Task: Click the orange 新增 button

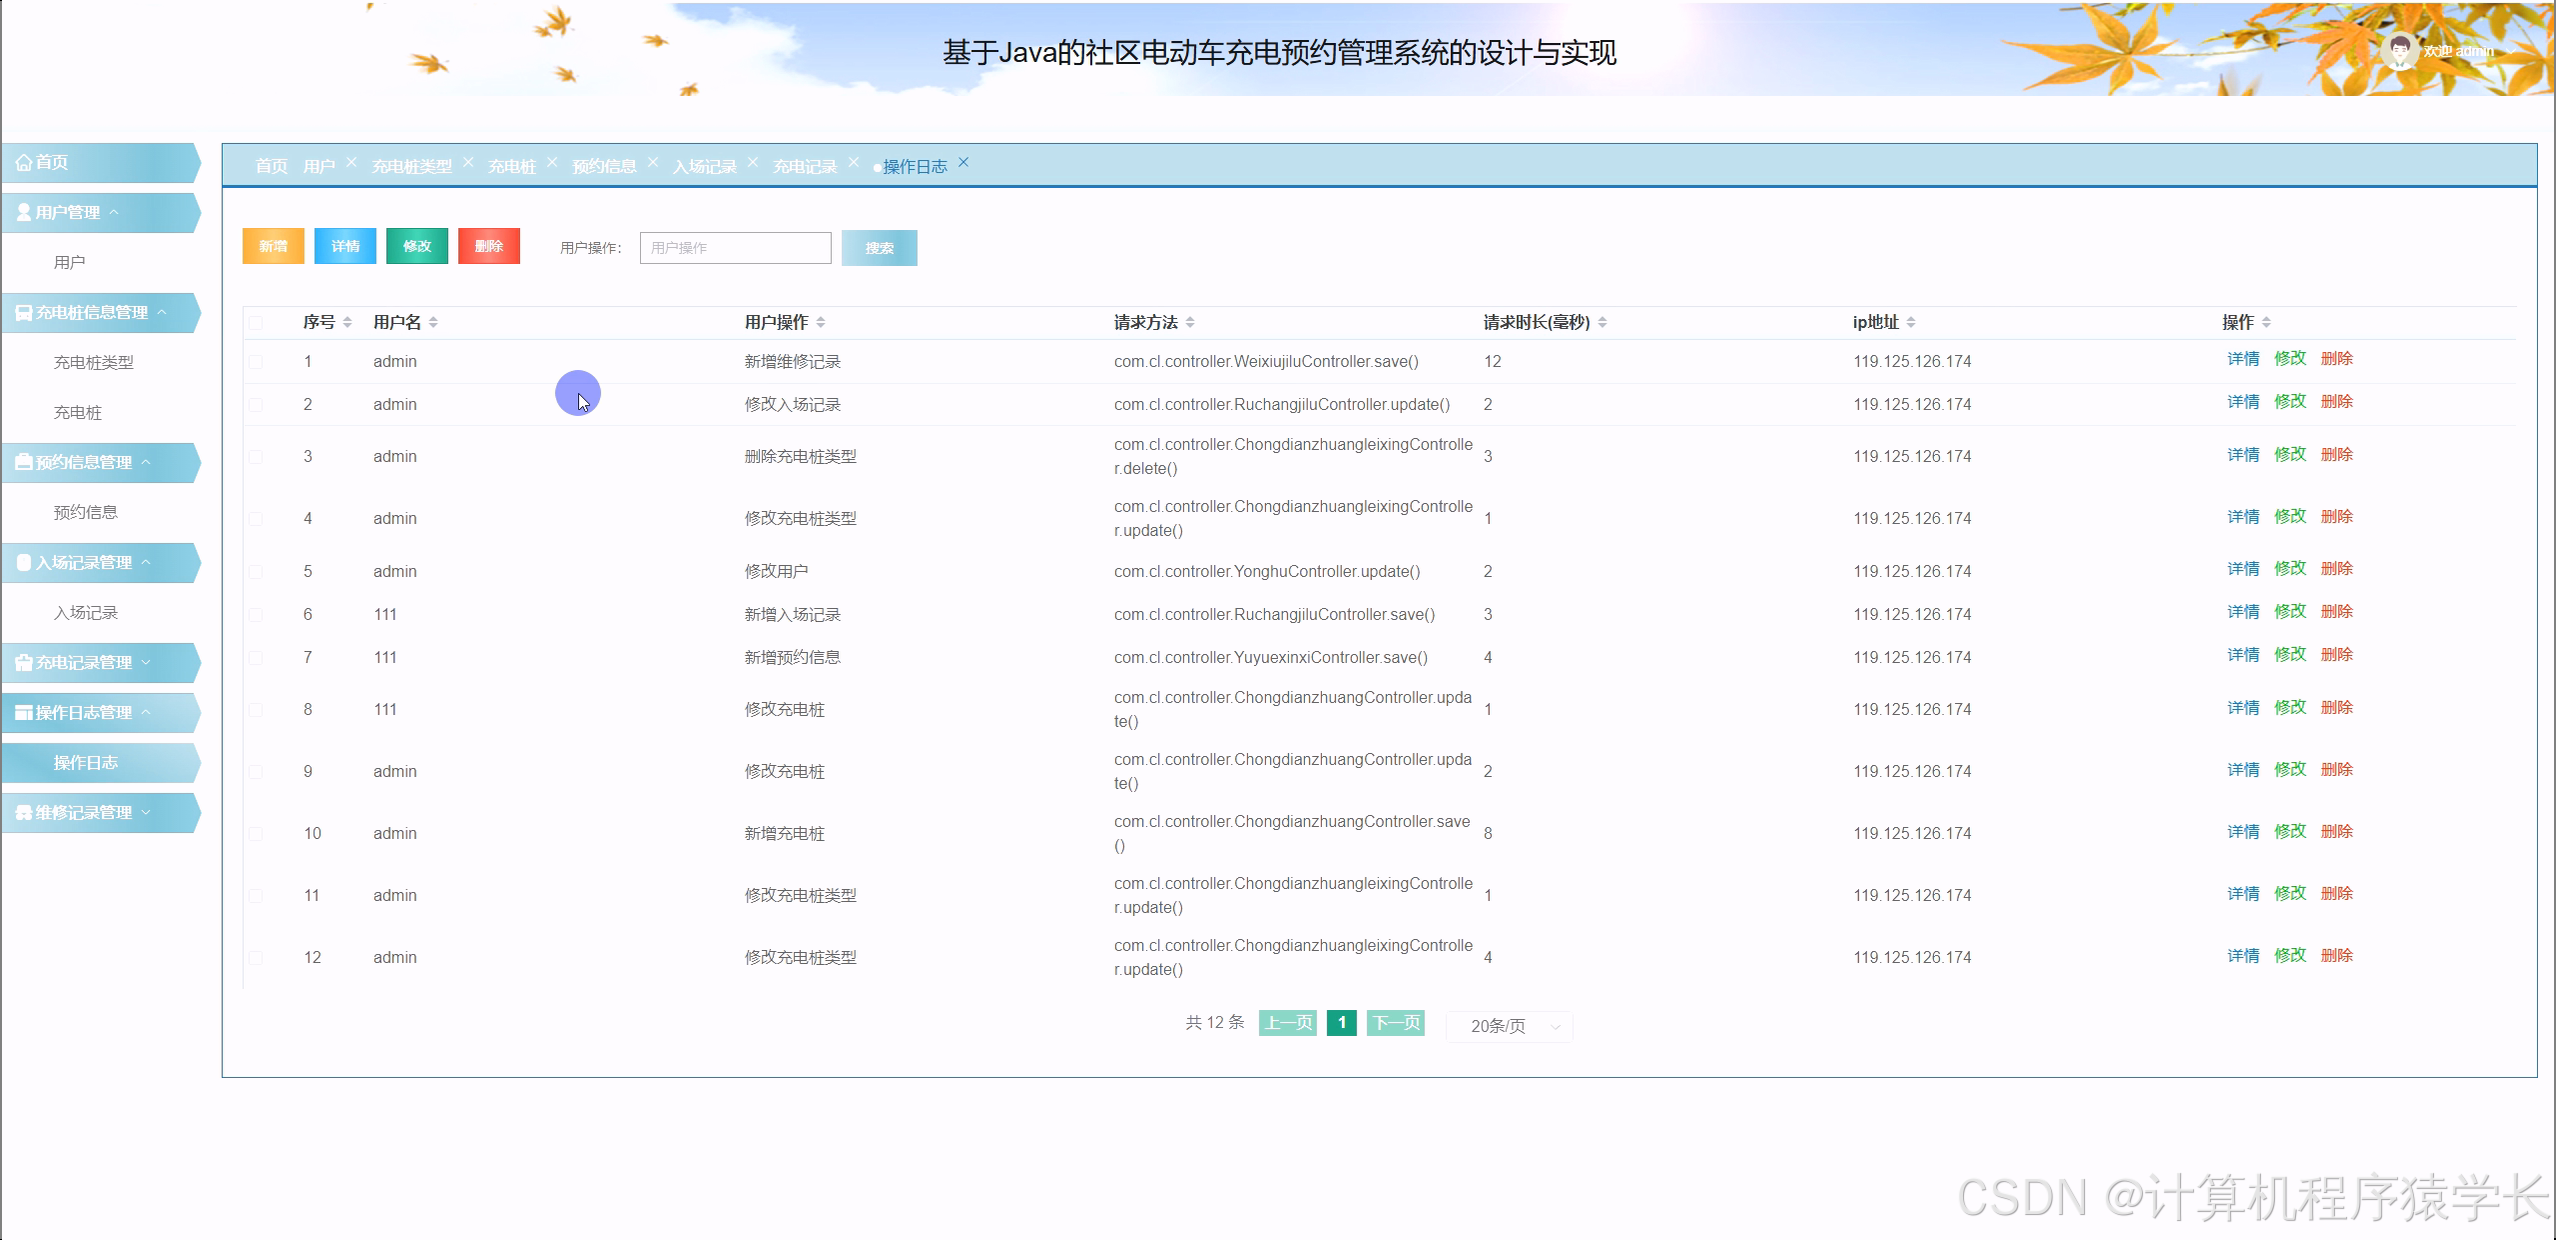Action: tap(273, 246)
